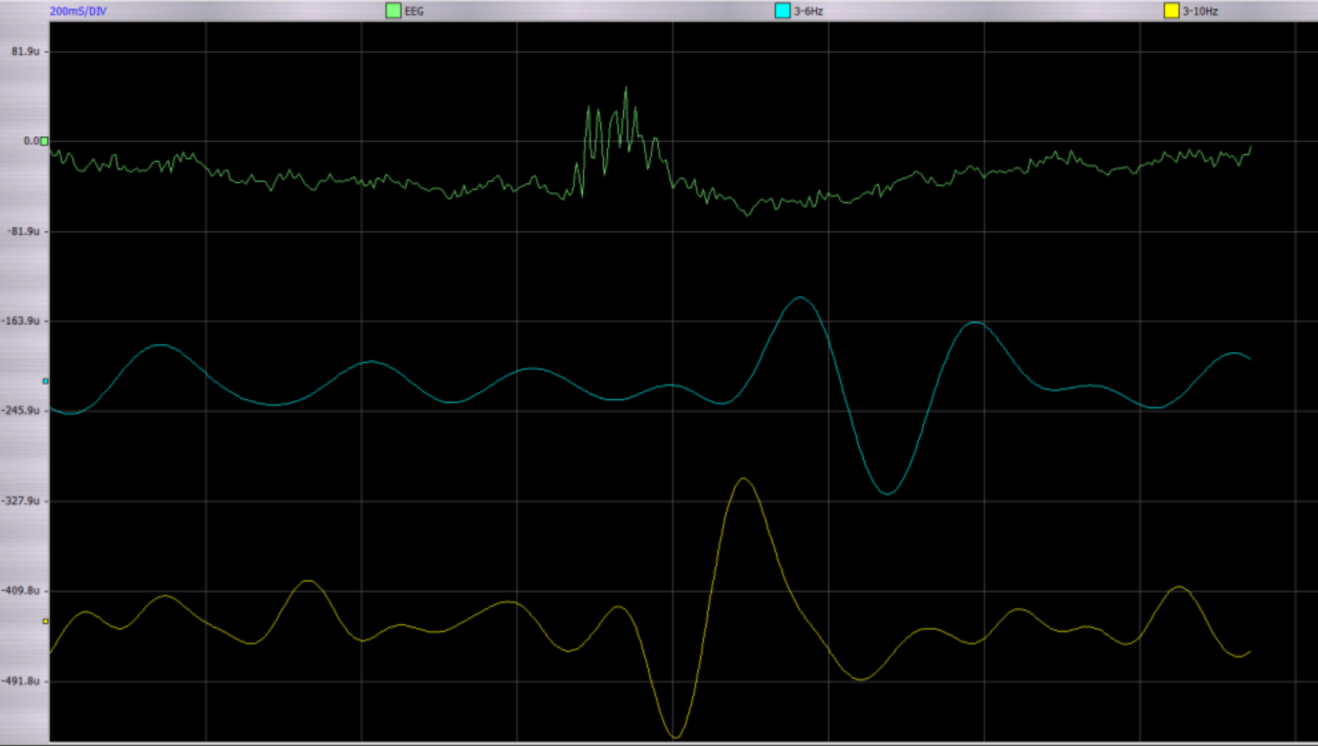The image size is (1318, 746).
Task: Click the green EEG zero-level marker on axis
Action: 44,141
